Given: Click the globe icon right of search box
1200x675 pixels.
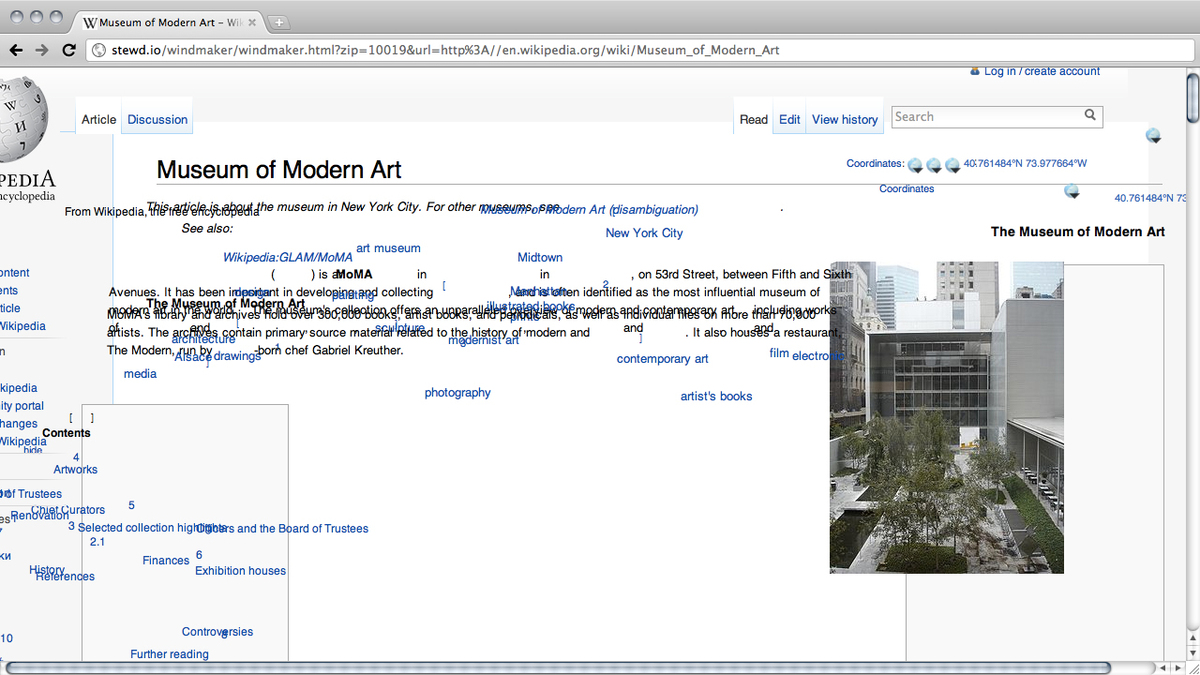Looking at the screenshot, I should [x=1153, y=135].
